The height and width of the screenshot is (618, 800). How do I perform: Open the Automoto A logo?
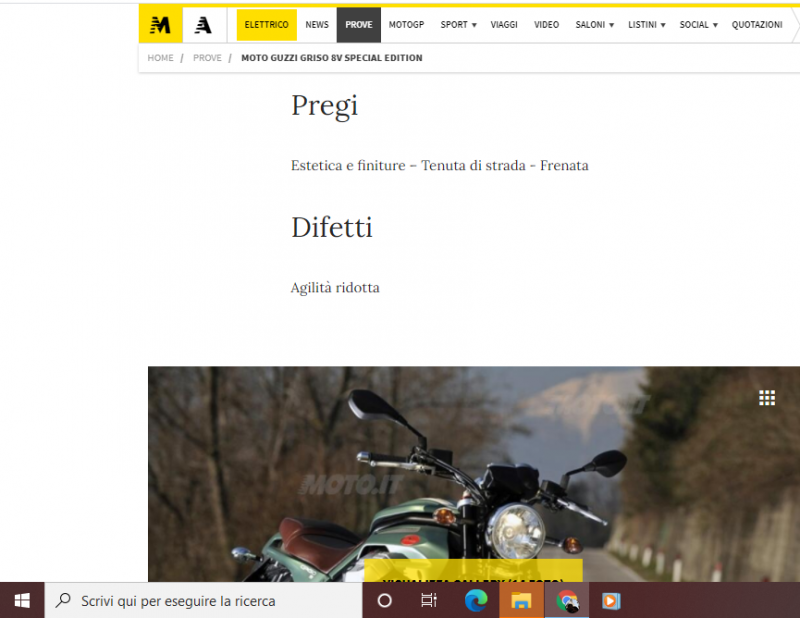(x=204, y=24)
